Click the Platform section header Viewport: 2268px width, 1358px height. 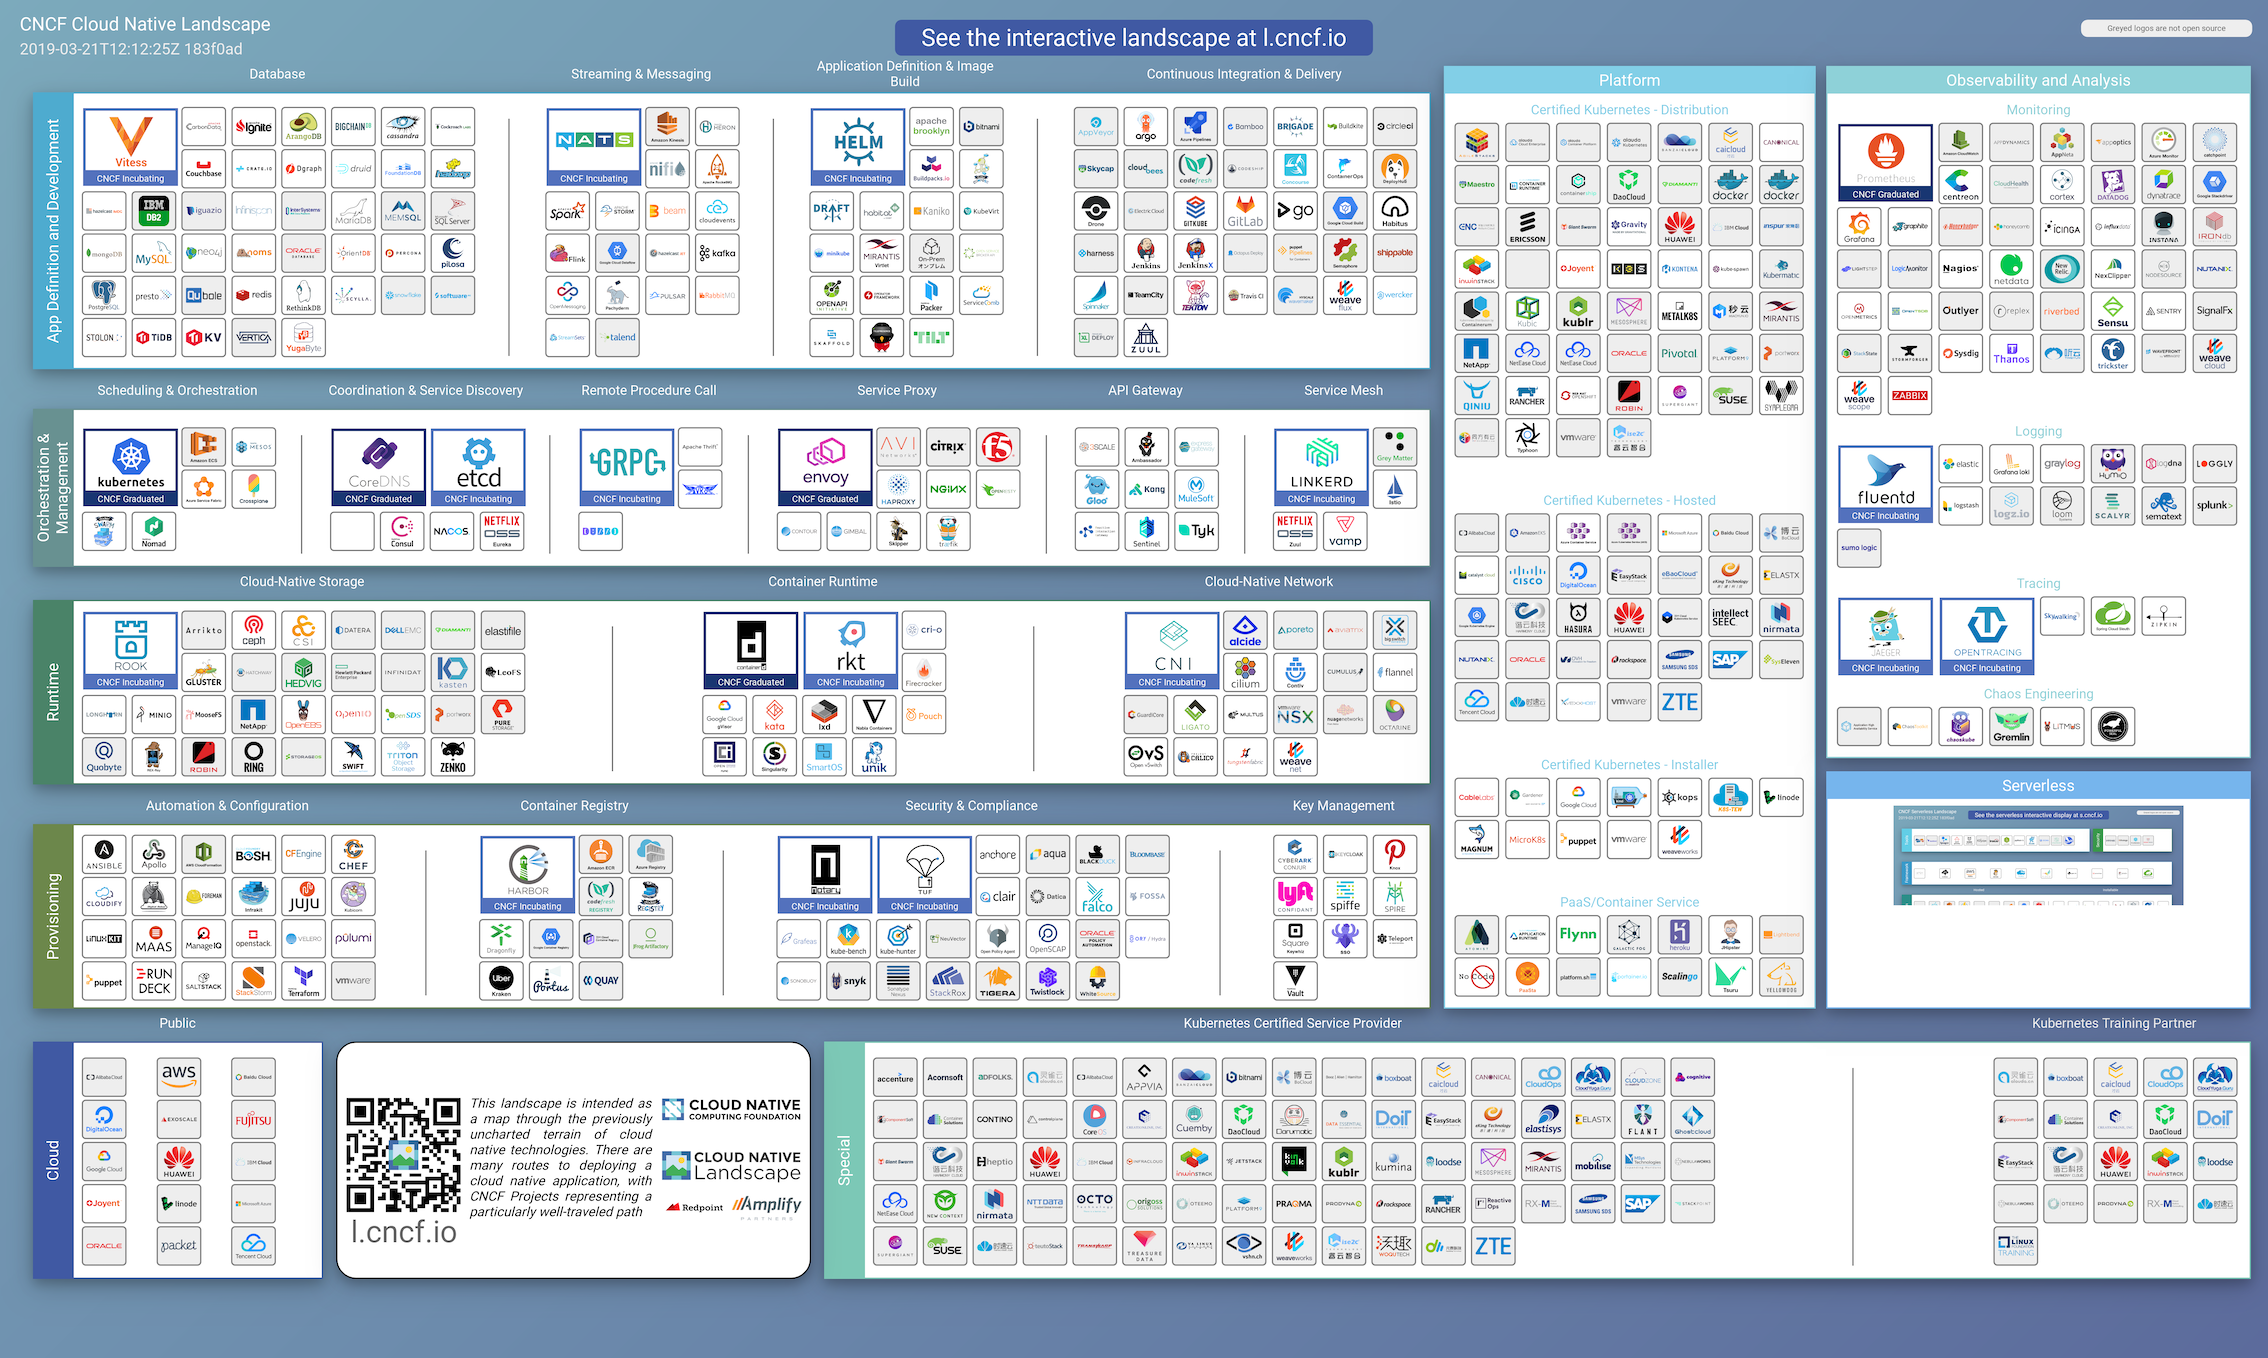pos(1628,80)
